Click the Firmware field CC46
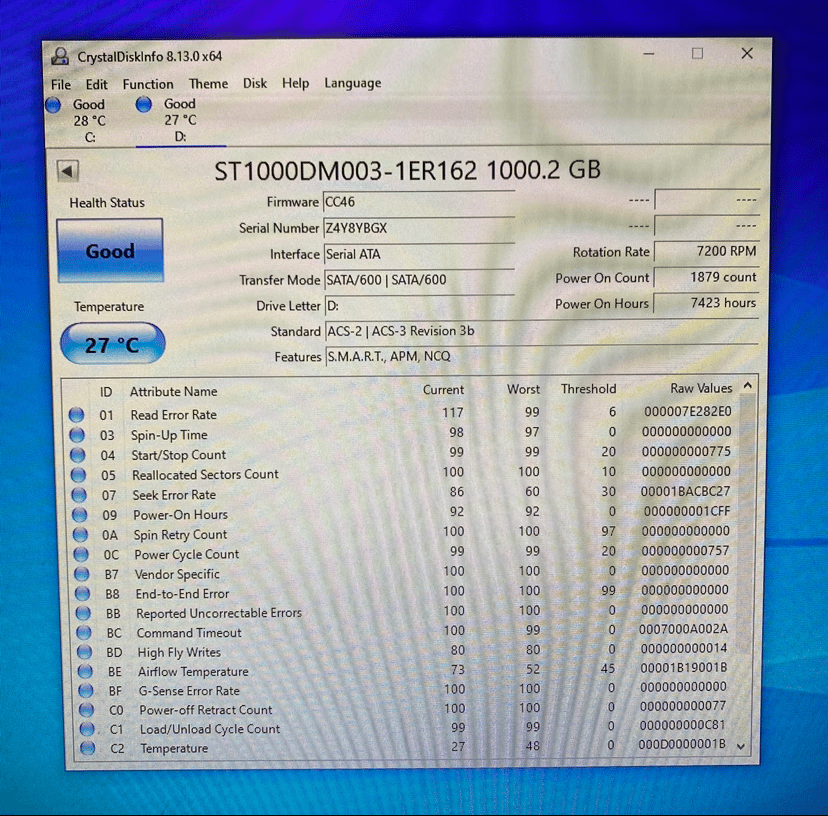Viewport: 828px width, 816px height. (419, 202)
